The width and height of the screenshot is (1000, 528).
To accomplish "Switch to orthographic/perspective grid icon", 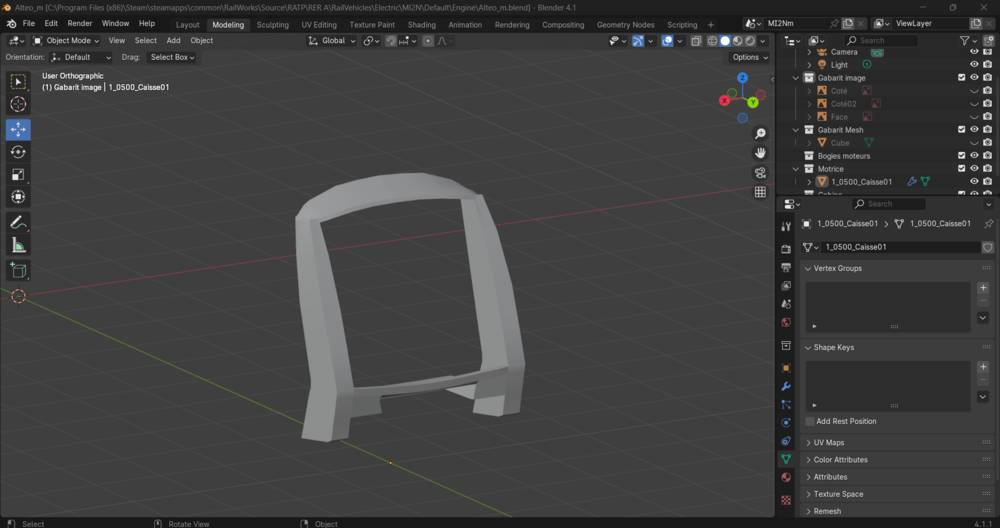I will tap(760, 192).
